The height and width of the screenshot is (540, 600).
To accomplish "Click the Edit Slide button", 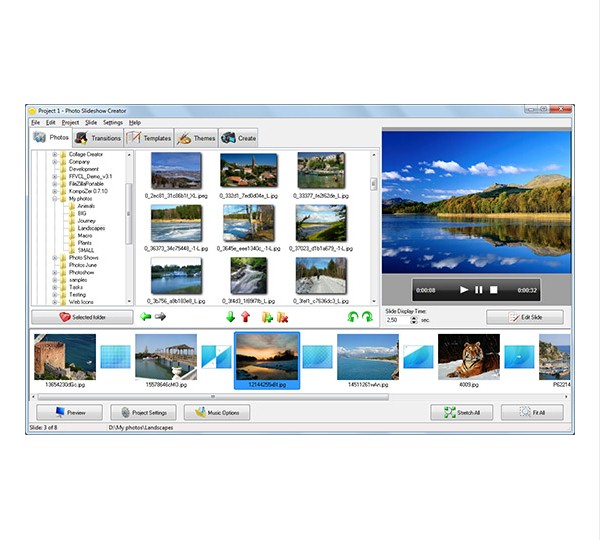I will pos(525,317).
